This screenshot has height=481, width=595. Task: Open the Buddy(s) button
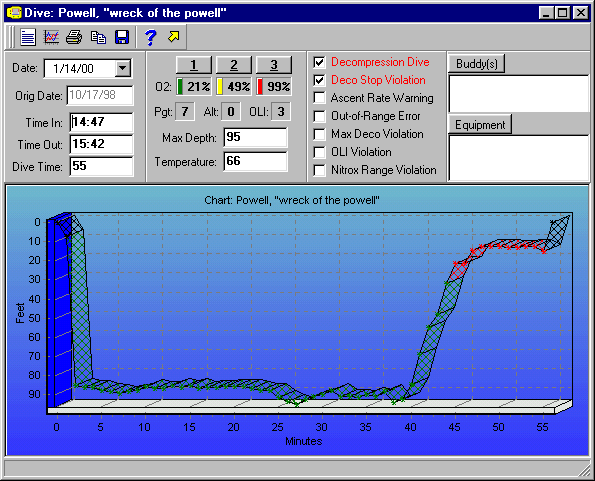coord(477,63)
